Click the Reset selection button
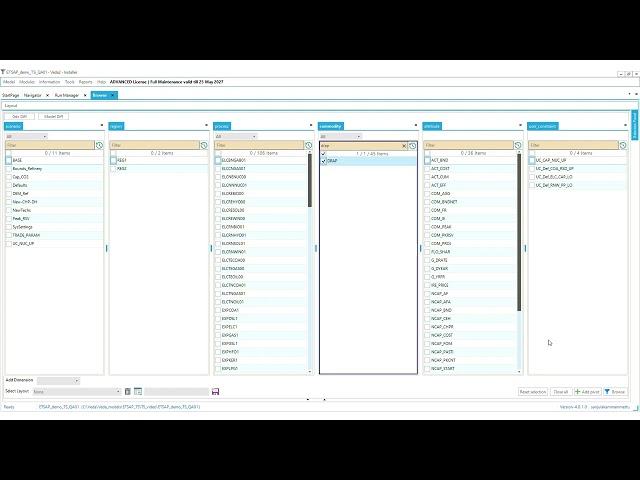 533,392
